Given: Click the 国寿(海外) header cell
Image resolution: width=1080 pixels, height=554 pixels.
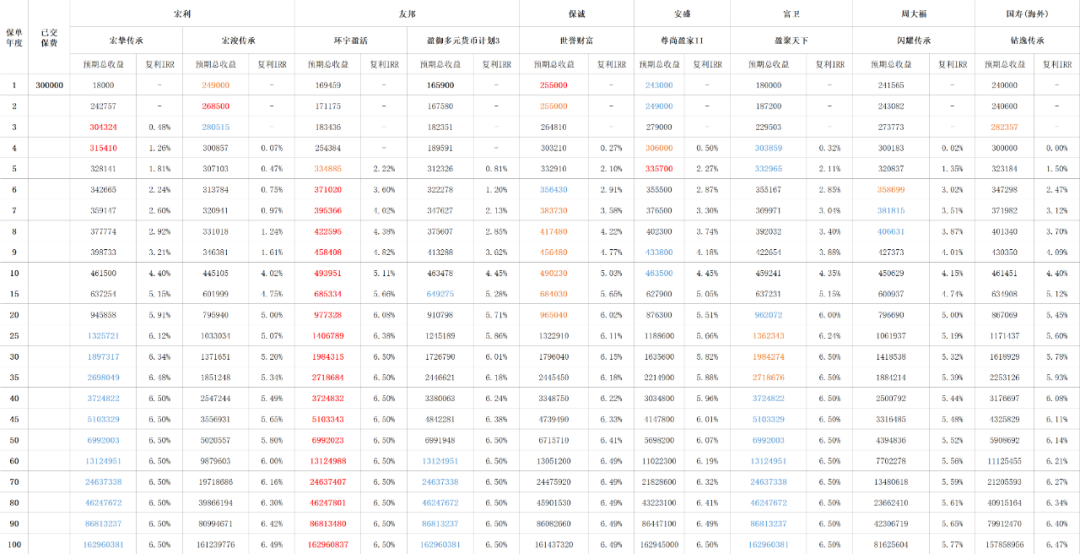Looking at the screenshot, I should (1027, 14).
